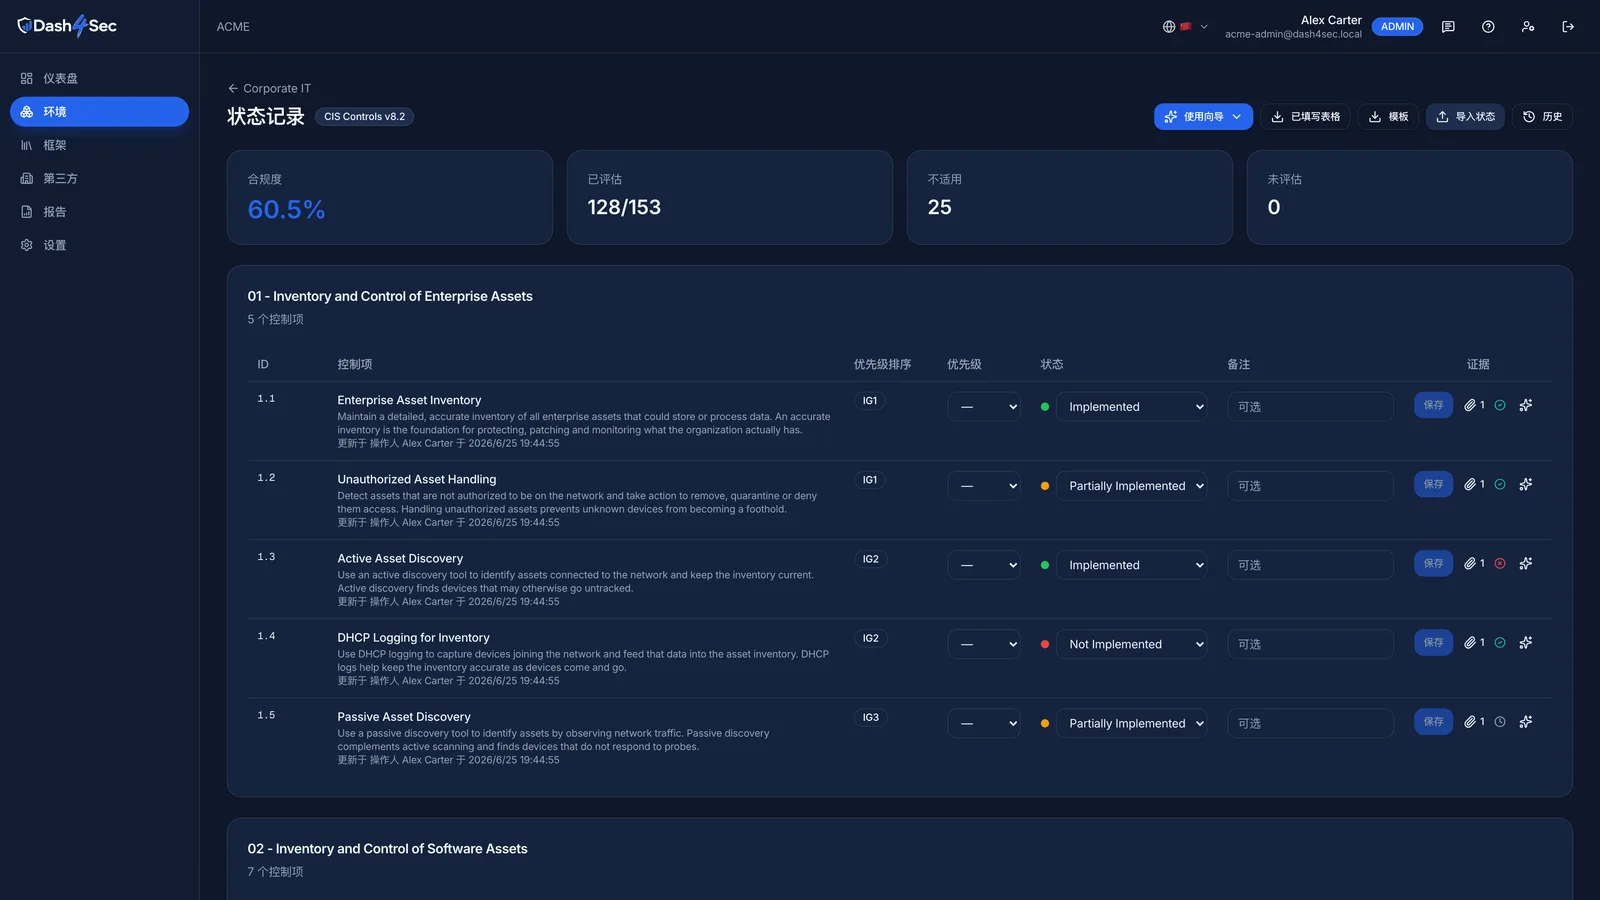This screenshot has height=900, width=1600.
Task: Click the green check evidence status for 1.4
Action: point(1500,642)
